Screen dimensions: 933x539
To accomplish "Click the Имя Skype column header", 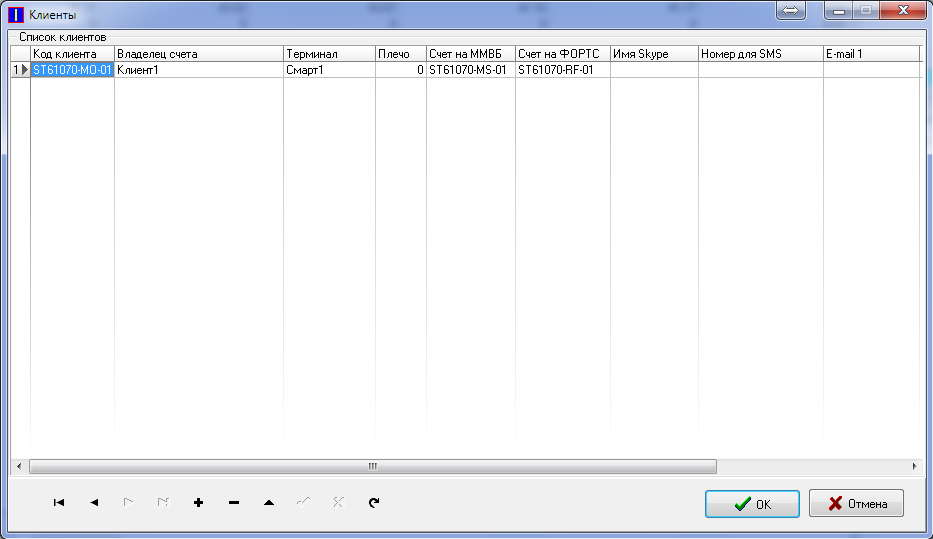I will (654, 54).
